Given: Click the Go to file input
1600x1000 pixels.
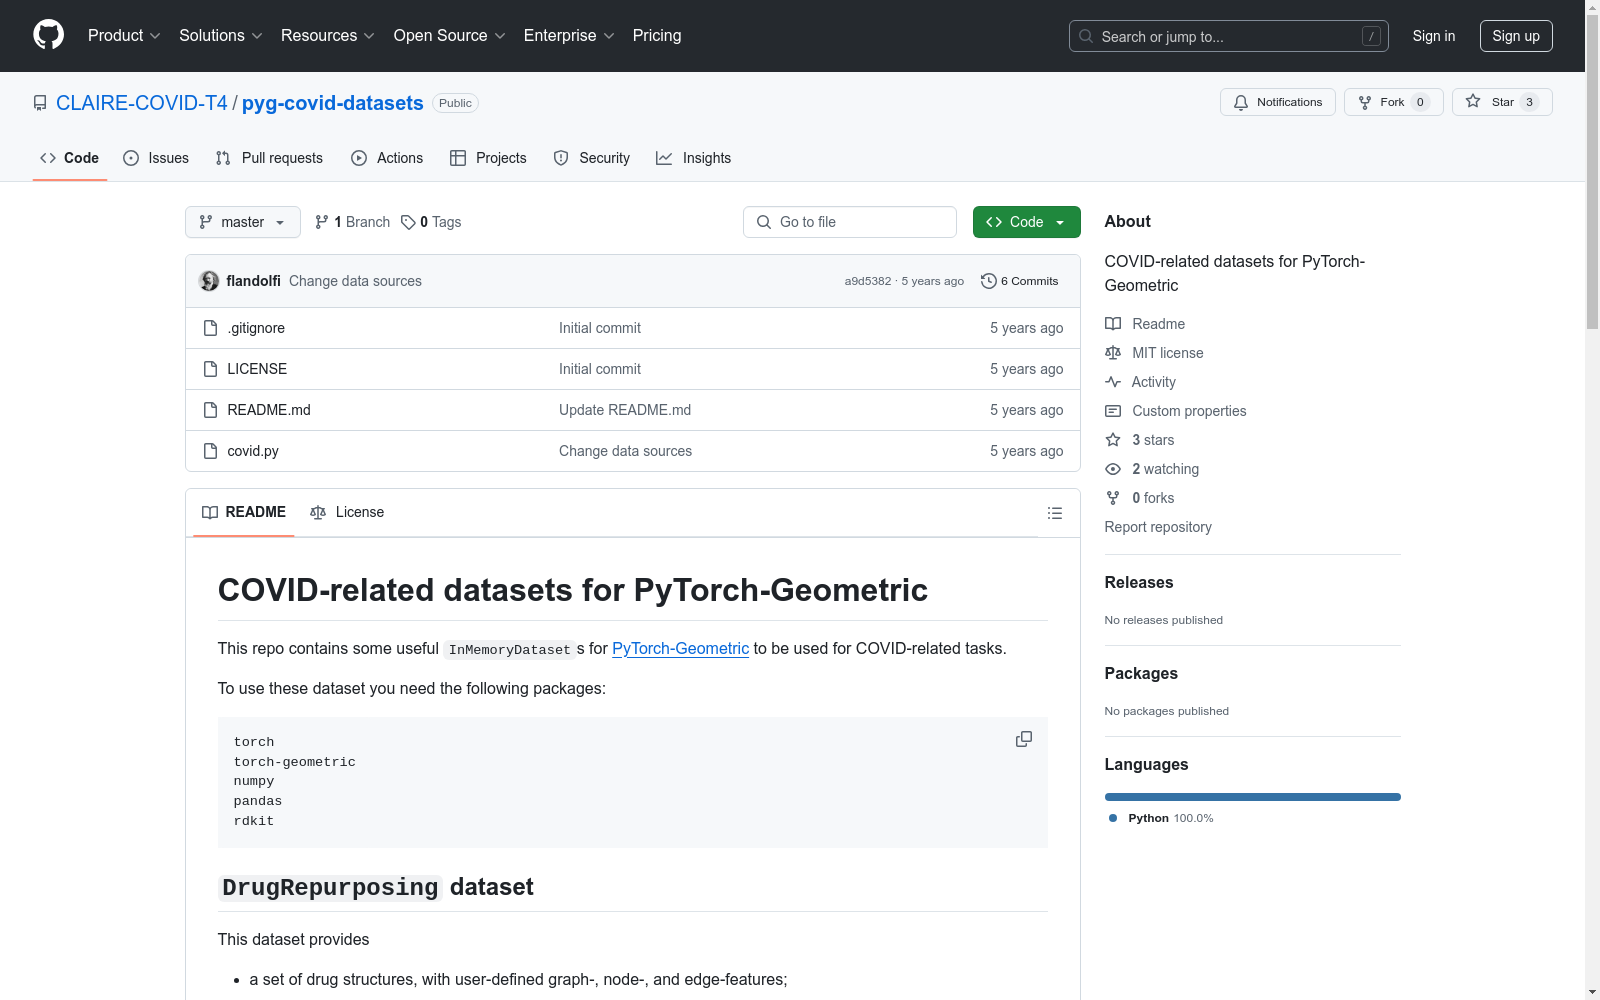Looking at the screenshot, I should (850, 222).
